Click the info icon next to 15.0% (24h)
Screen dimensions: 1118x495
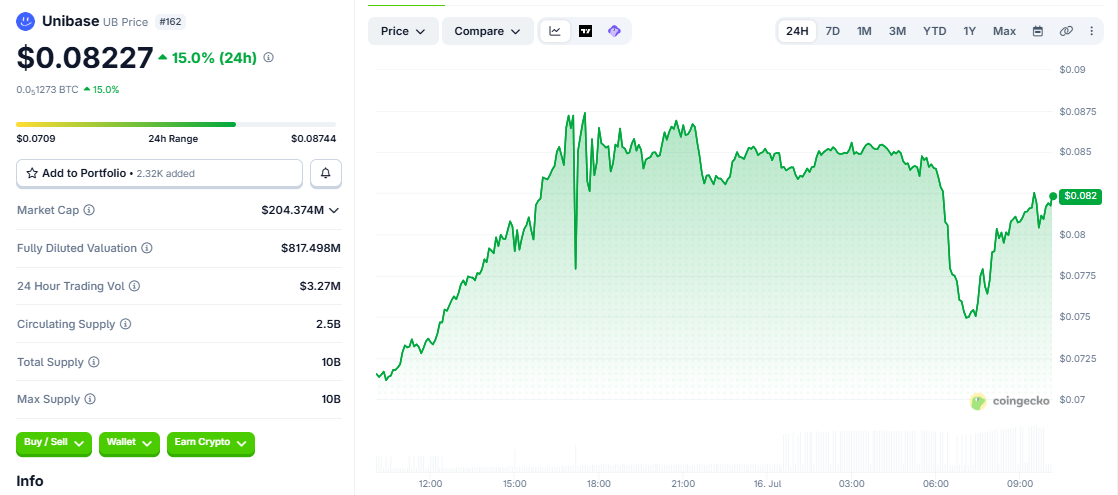coord(269,58)
